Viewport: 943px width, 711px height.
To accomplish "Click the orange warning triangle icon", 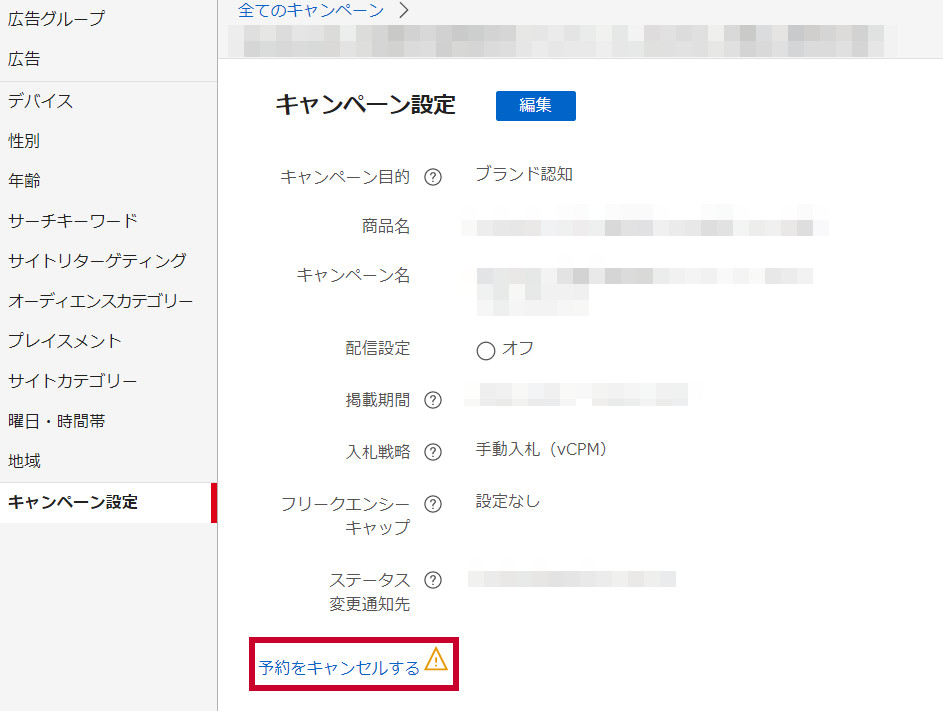I will [x=436, y=659].
